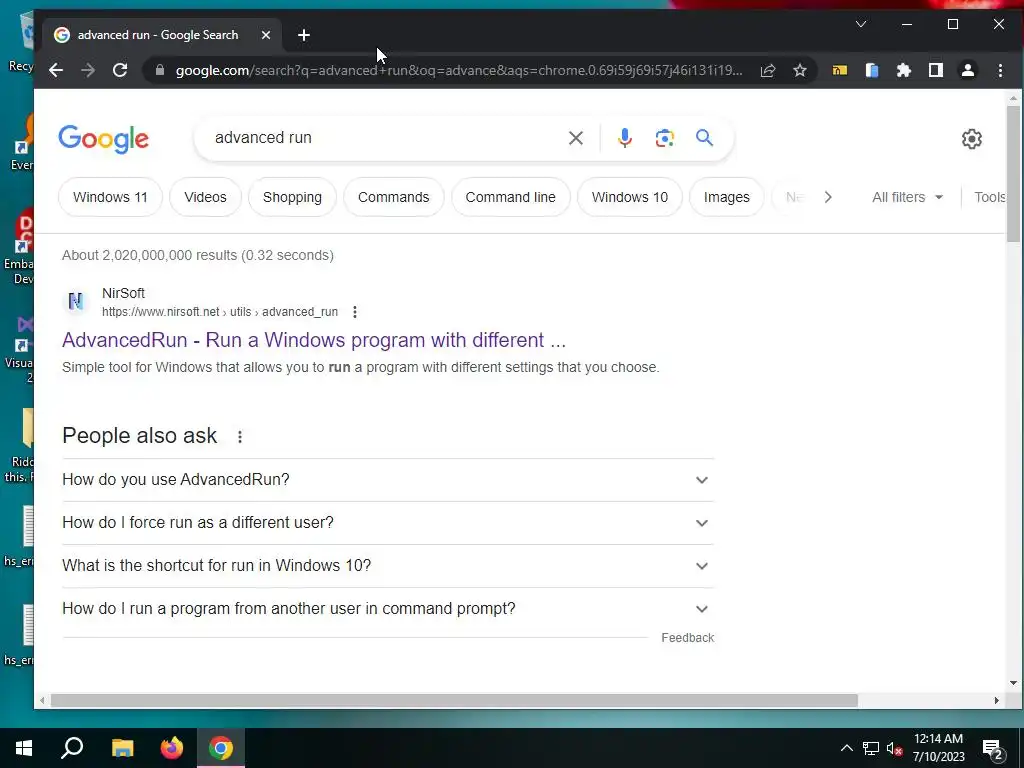Image resolution: width=1024 pixels, height=768 pixels.
Task: Click the horizontal scrollbar right arrow
Action: 997,701
